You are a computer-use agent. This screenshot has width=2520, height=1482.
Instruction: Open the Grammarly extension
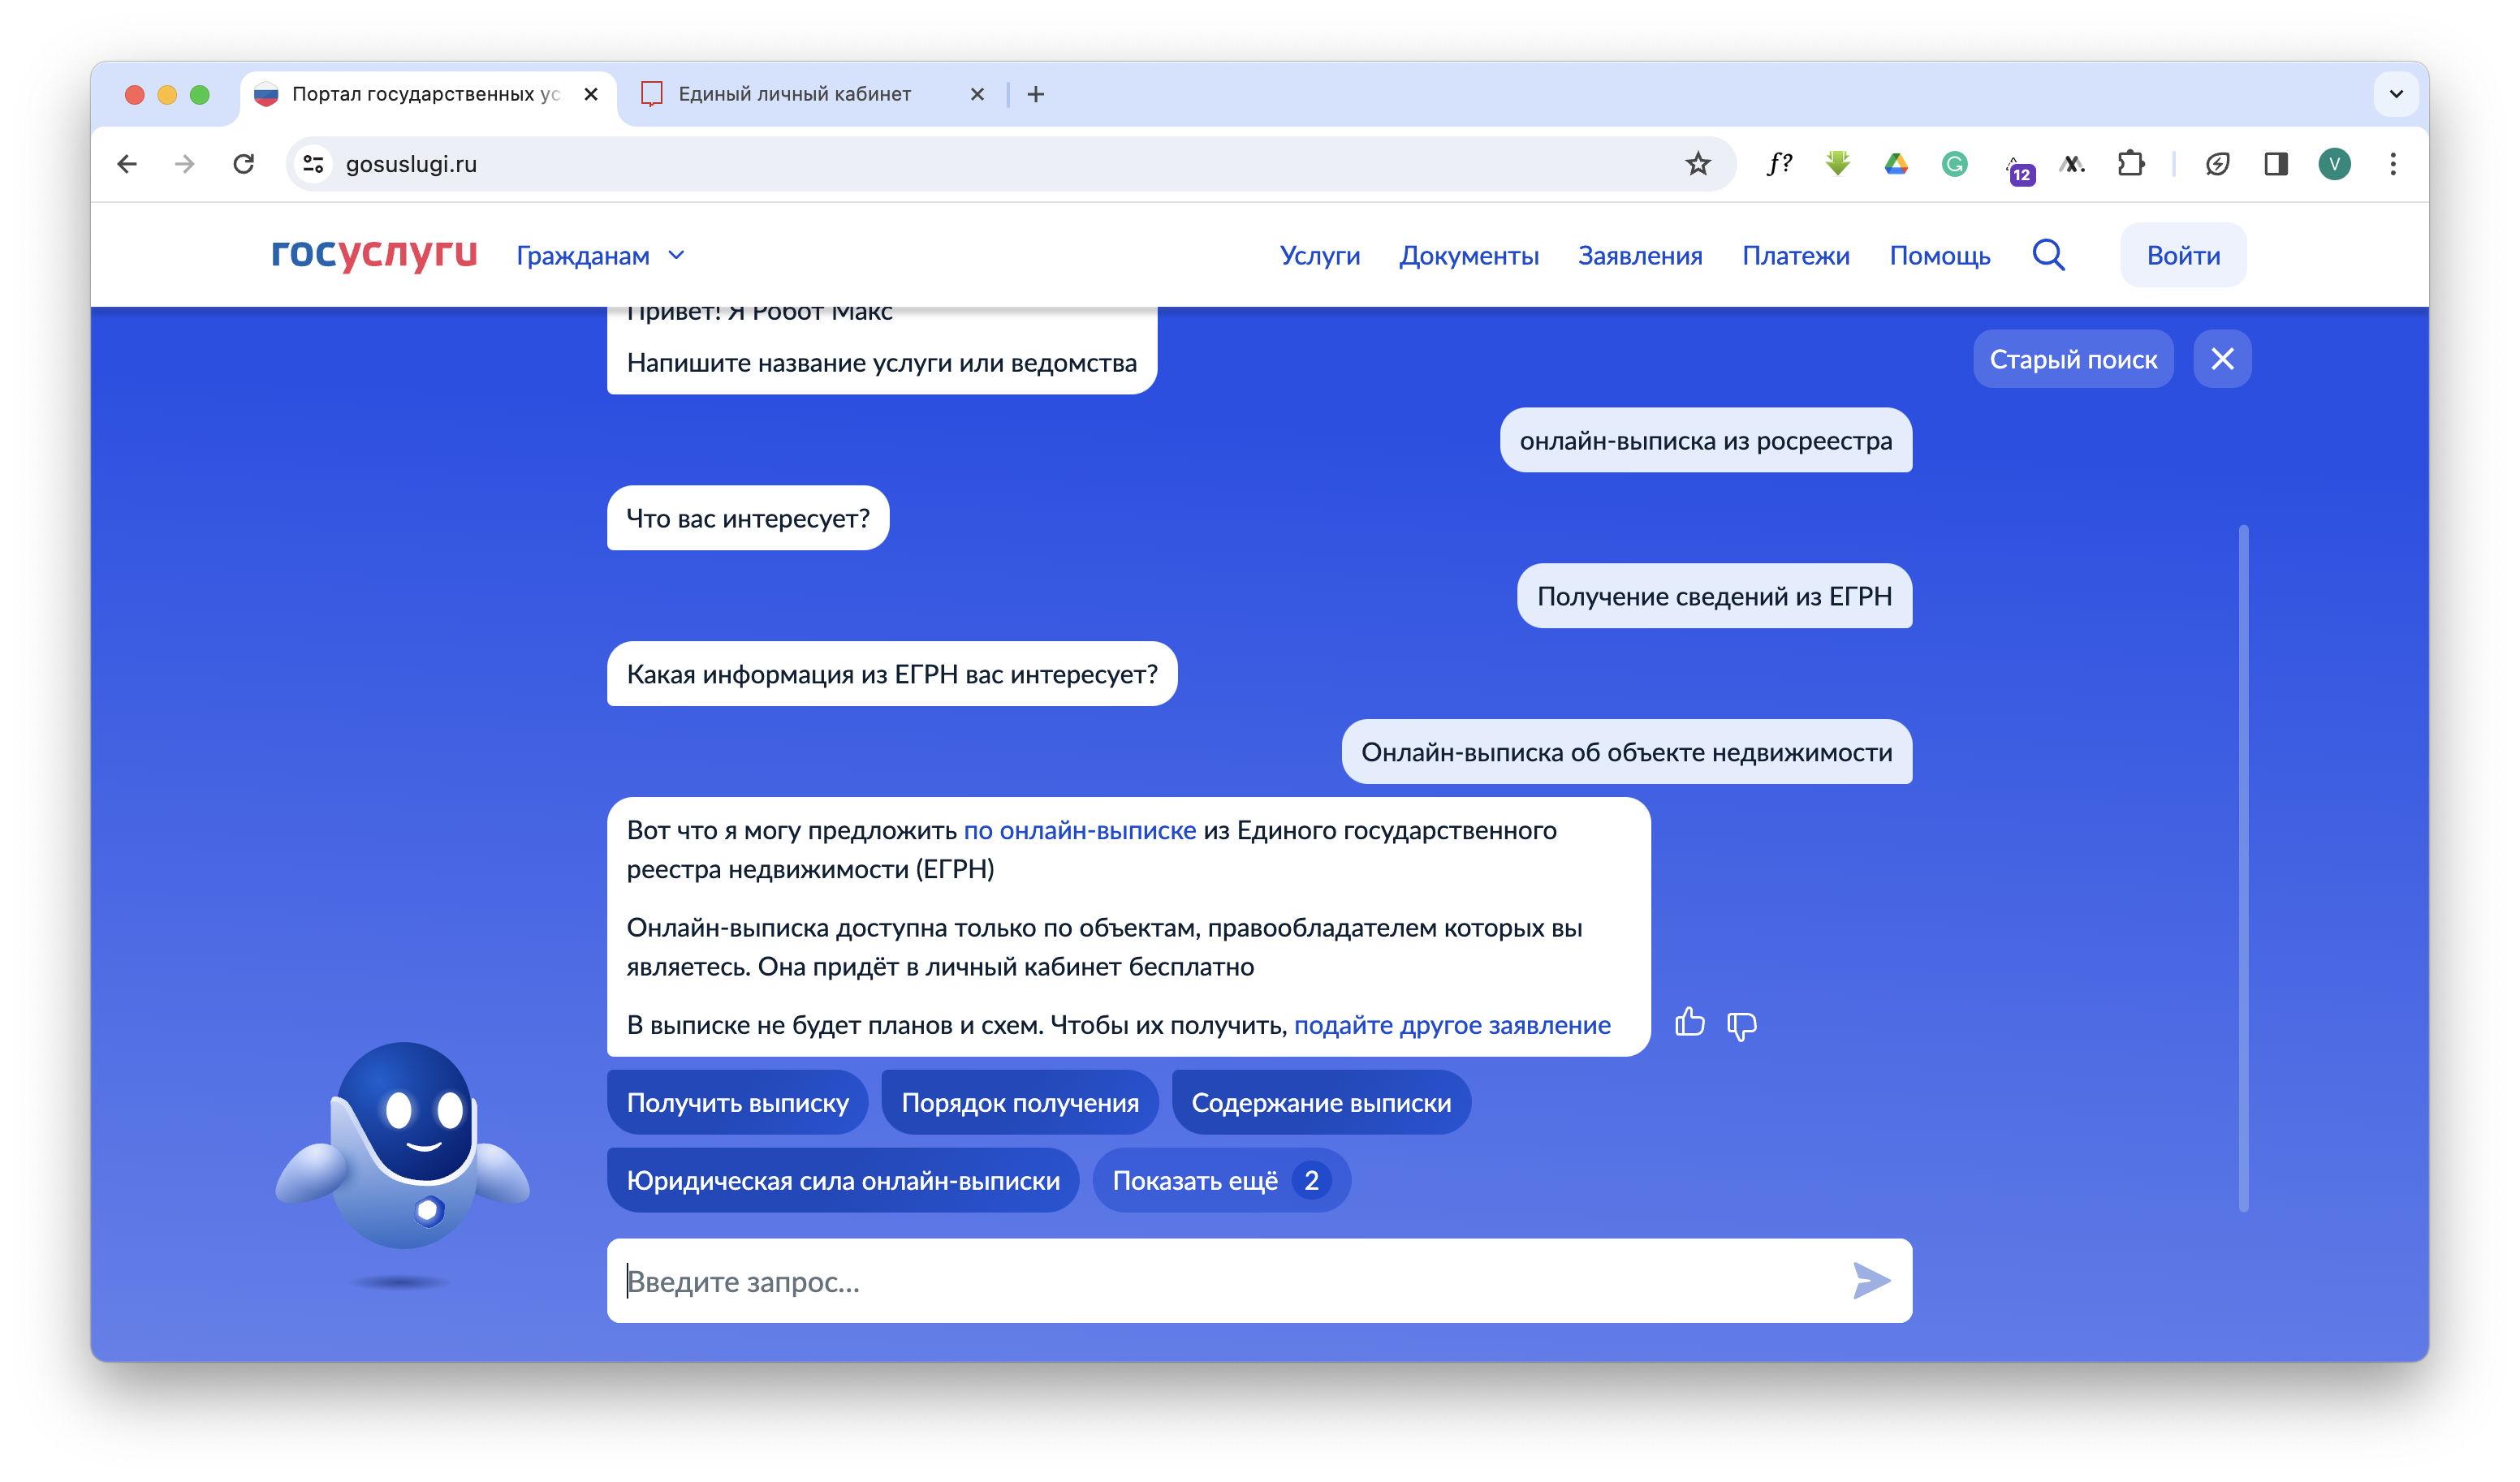[x=1954, y=164]
